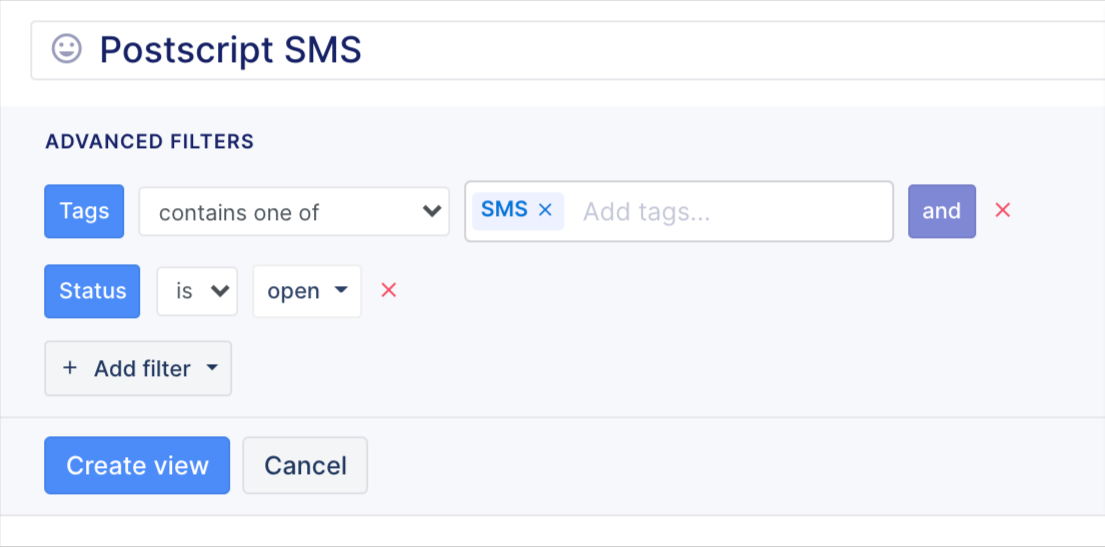This screenshot has height=547, width=1105.
Task: Expand the 'is' condition dropdown
Action: click(x=197, y=290)
